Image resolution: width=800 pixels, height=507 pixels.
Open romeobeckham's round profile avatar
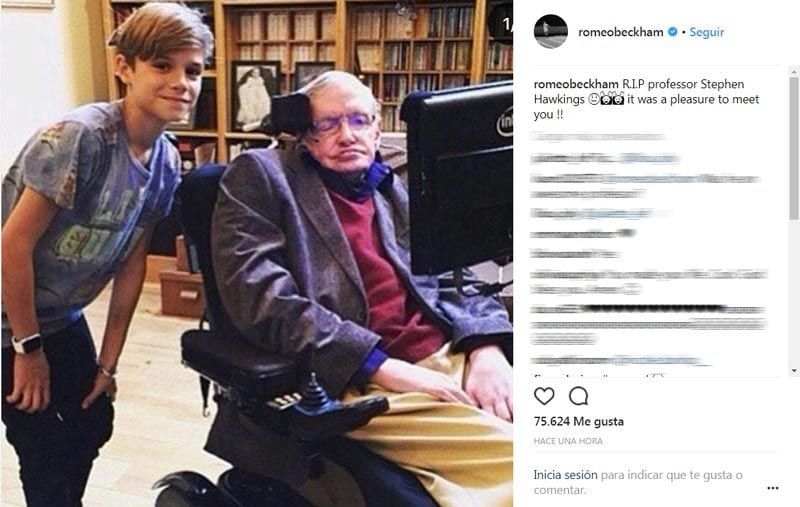(551, 32)
